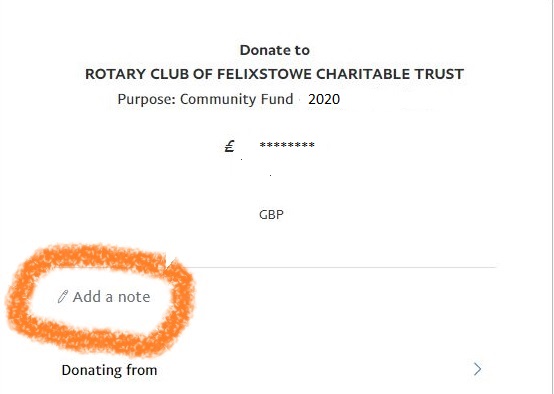Click the word 'from' in Donating from
The height and width of the screenshot is (394, 554).
click(142, 370)
